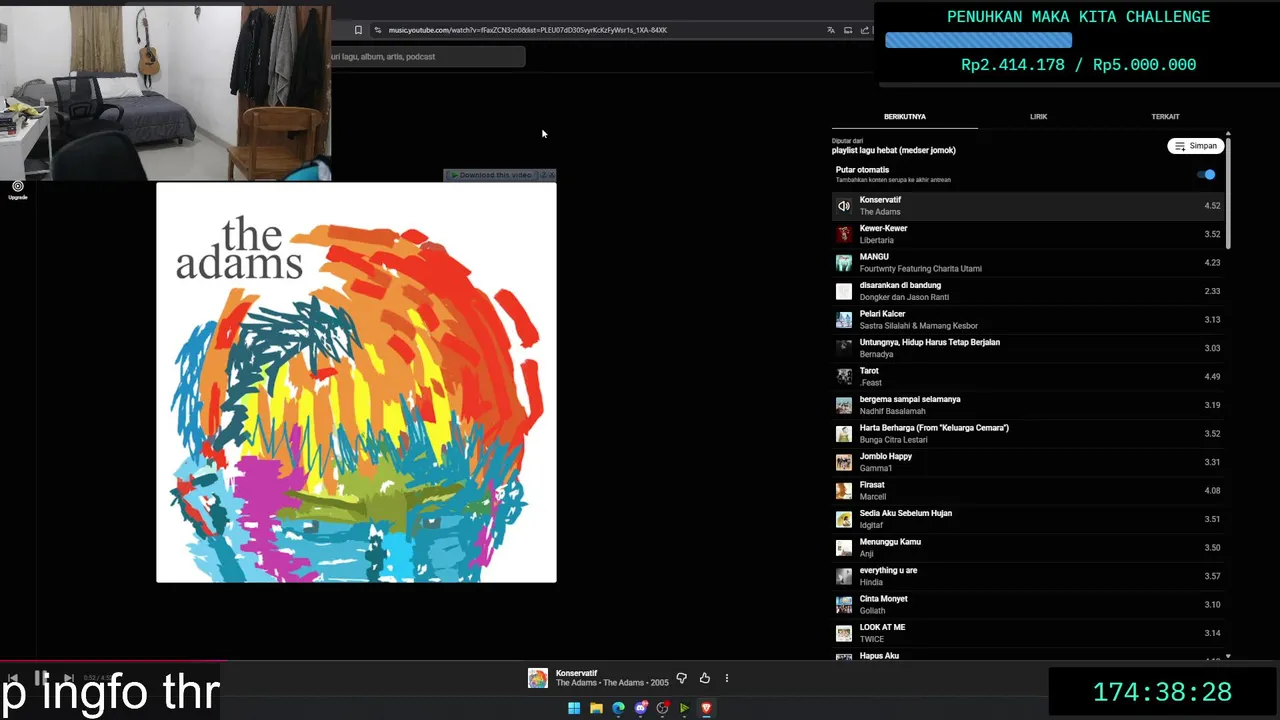1280x720 pixels.
Task: Play Firasat by Marcell
Action: pyautogui.click(x=1030, y=491)
